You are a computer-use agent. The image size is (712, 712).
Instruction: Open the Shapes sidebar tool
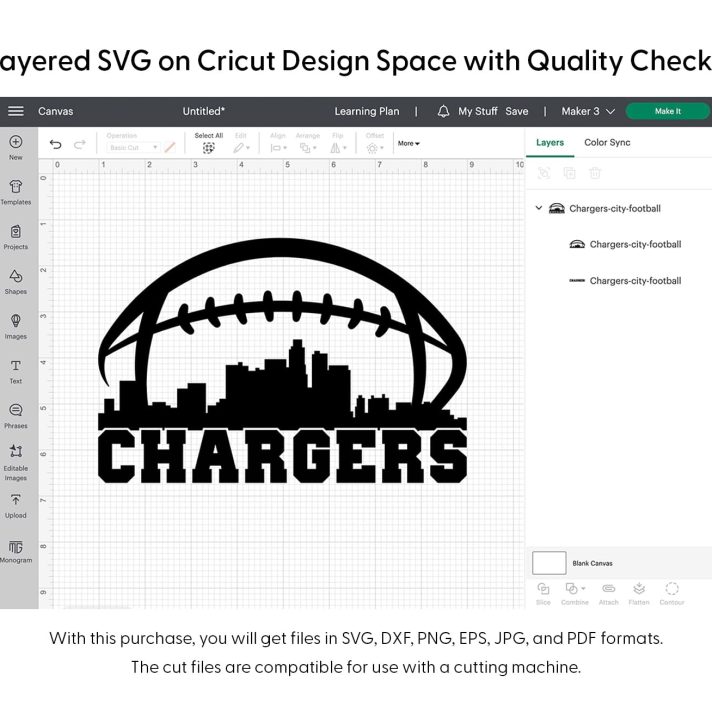coord(15,282)
